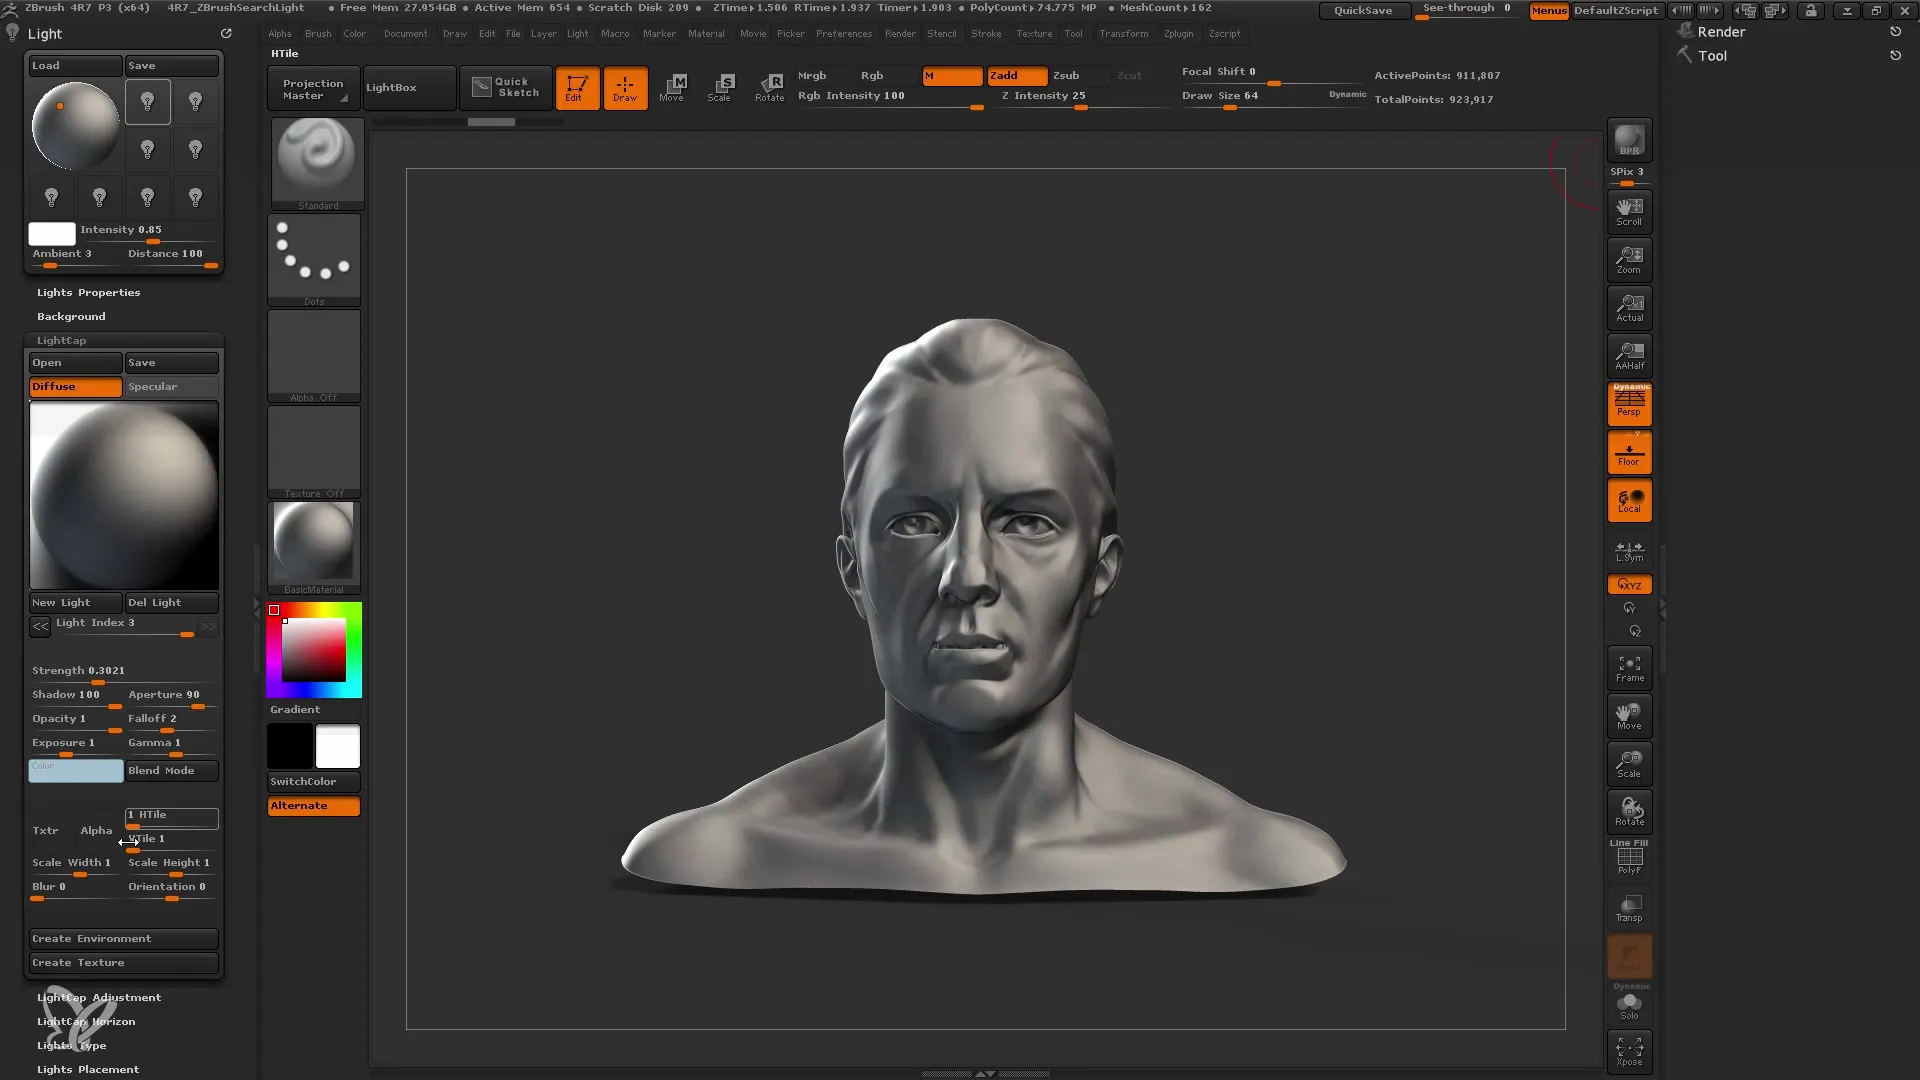Toggle Persp perspective mode
This screenshot has width=1920, height=1080.
point(1629,404)
